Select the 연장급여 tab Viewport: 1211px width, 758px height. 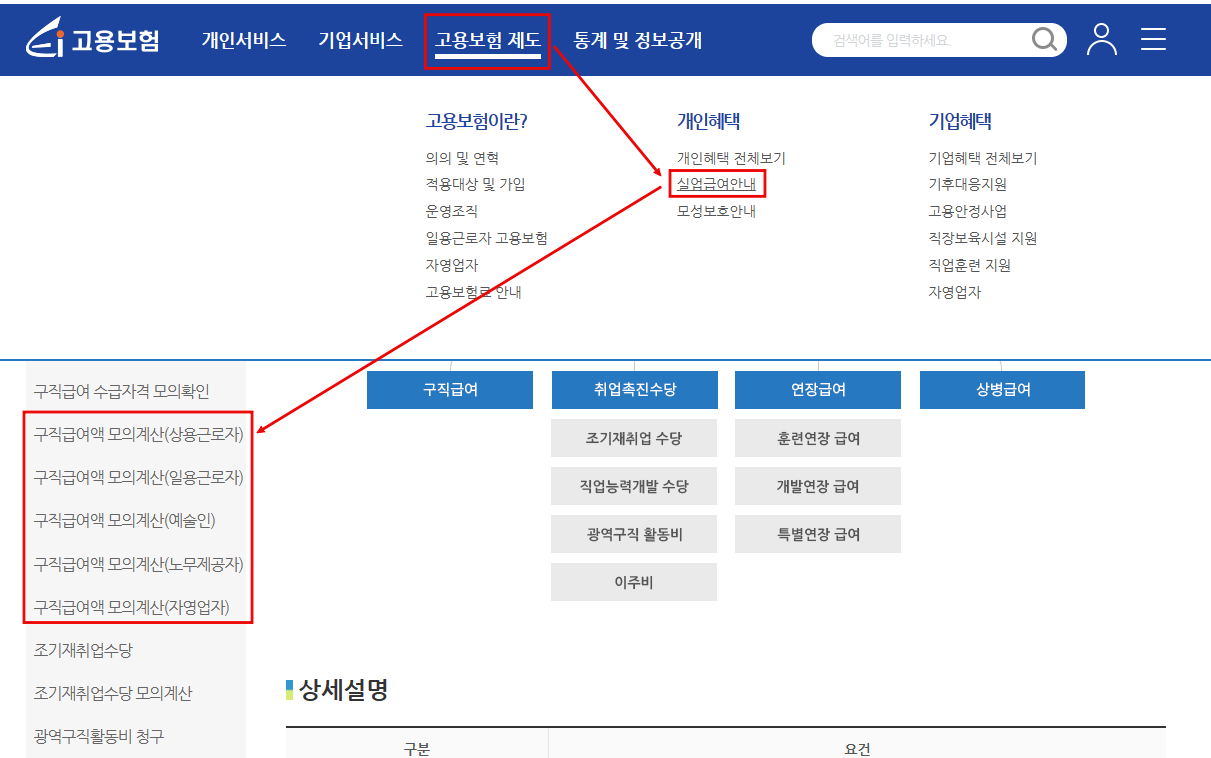point(817,389)
